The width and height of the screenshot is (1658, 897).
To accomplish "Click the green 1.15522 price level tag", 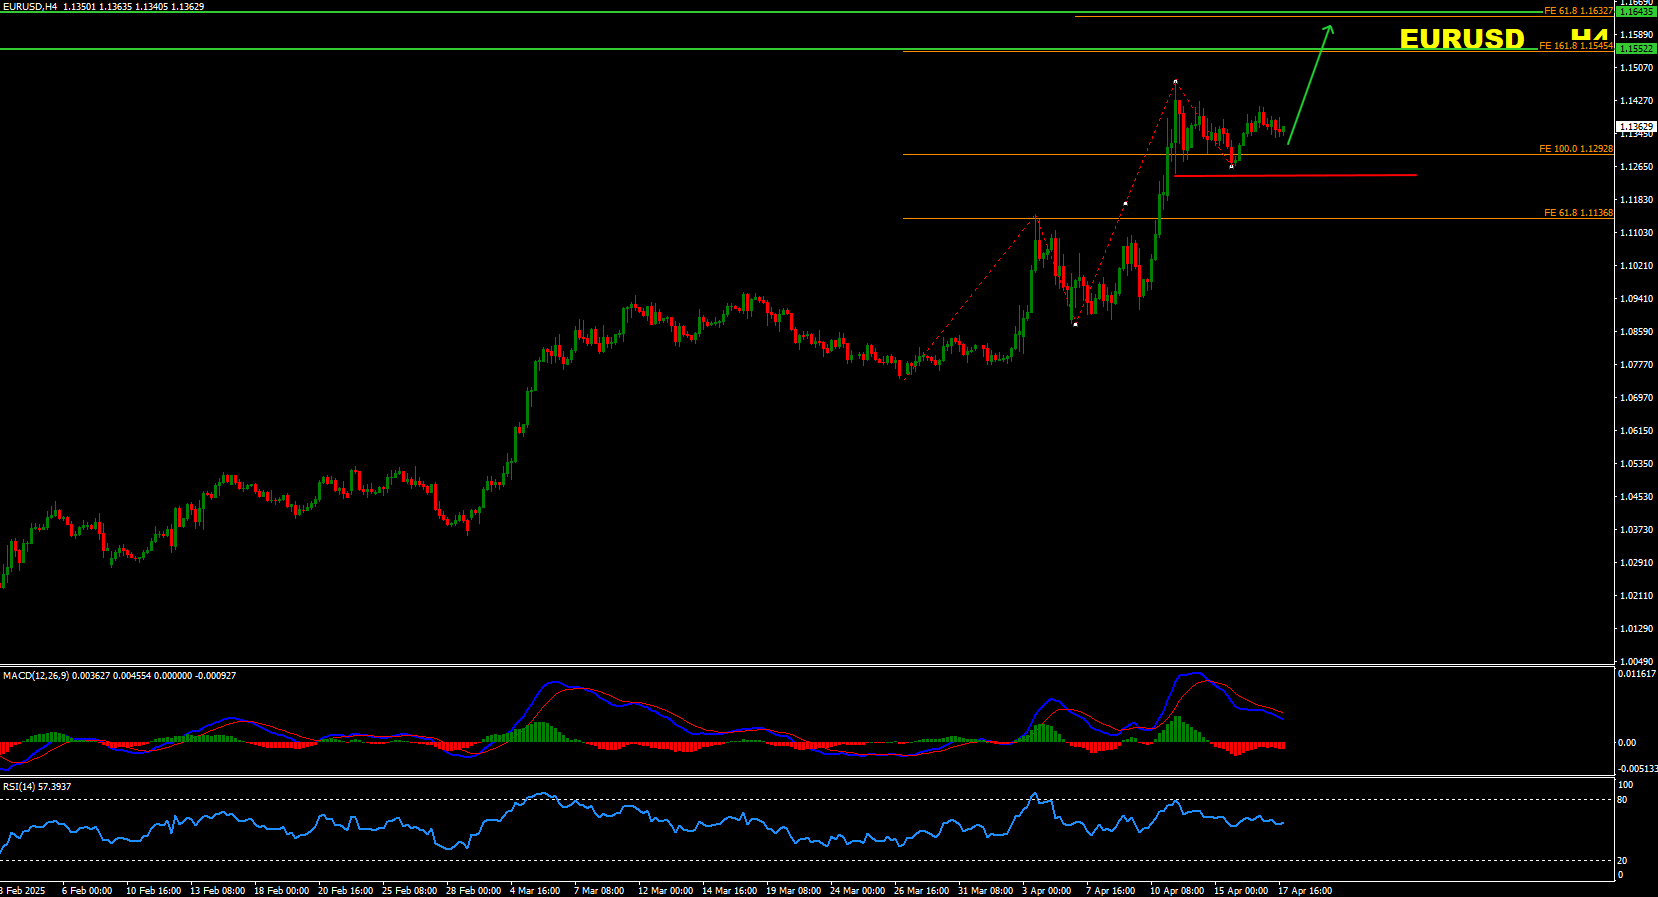I will tap(1636, 48).
